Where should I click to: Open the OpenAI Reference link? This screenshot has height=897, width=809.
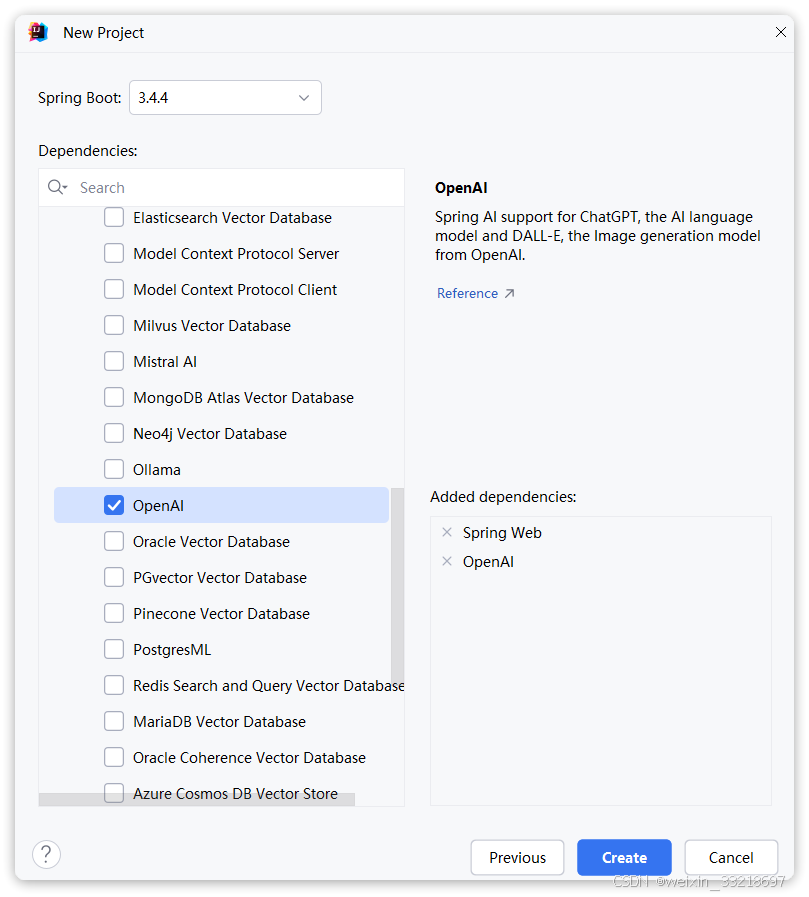click(475, 293)
